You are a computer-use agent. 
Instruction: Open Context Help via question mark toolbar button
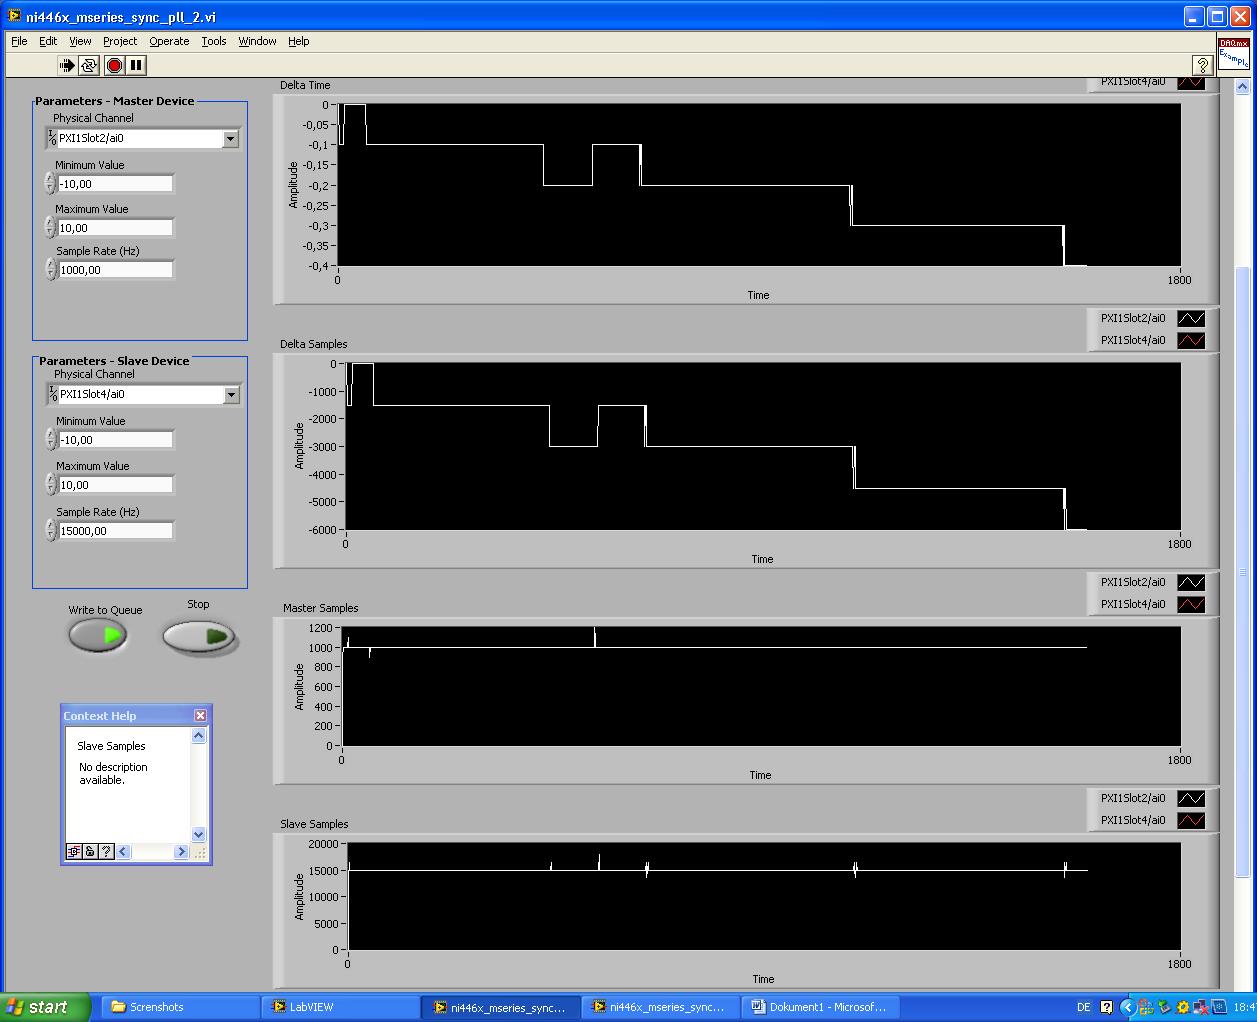[1202, 65]
